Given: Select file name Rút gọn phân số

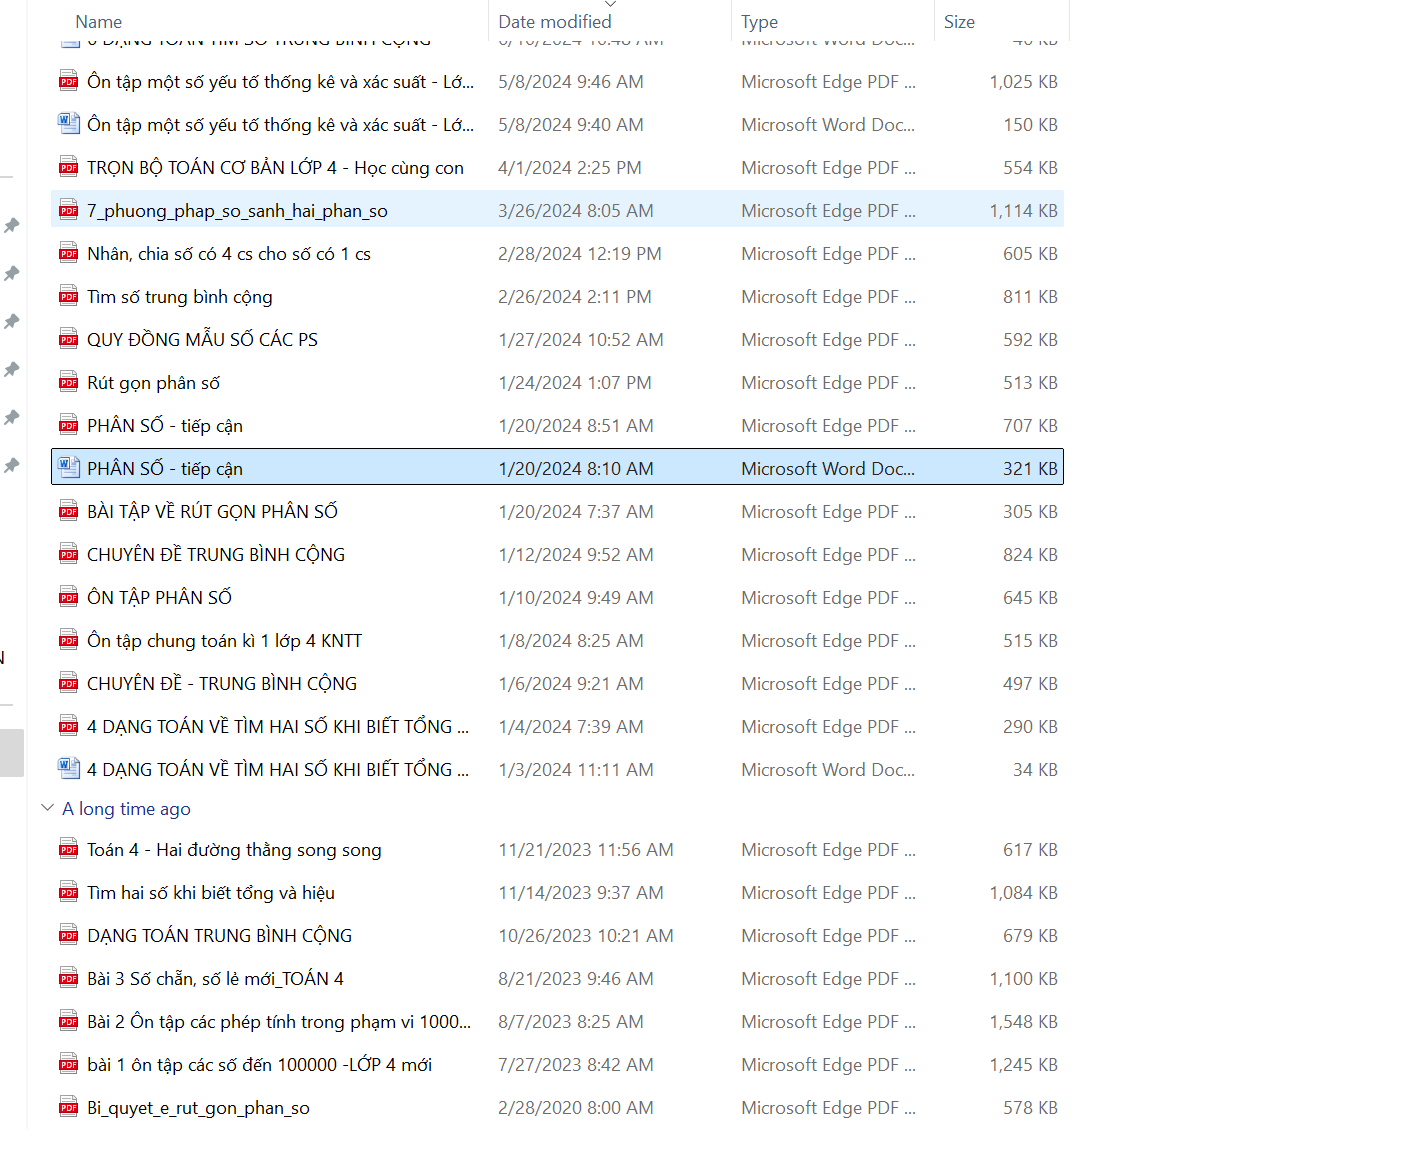Looking at the screenshot, I should pyautogui.click(x=153, y=383).
